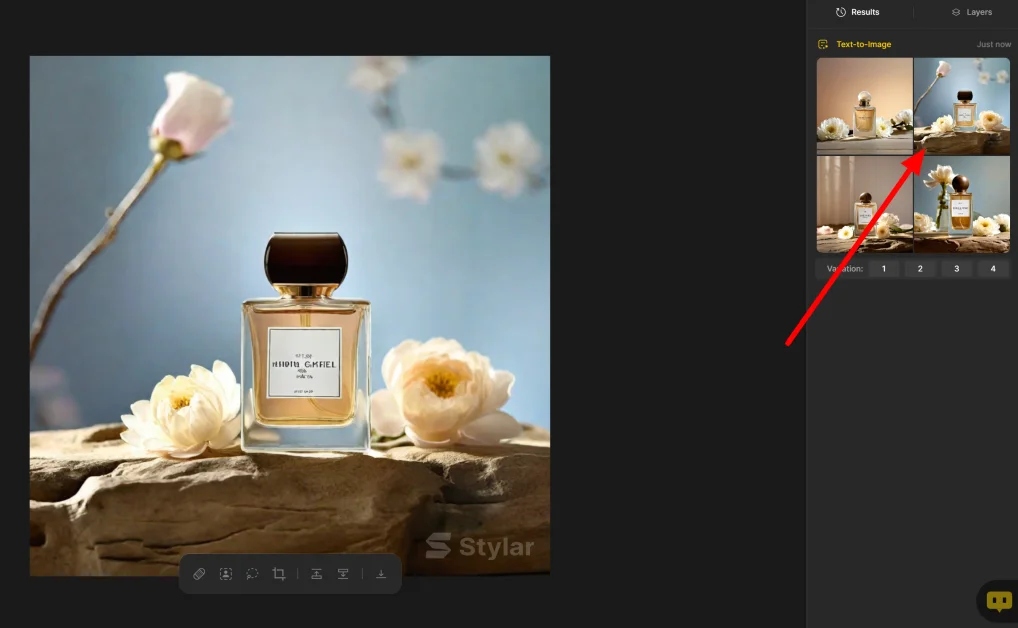Click the main perfume image on canvas

[x=290, y=316]
